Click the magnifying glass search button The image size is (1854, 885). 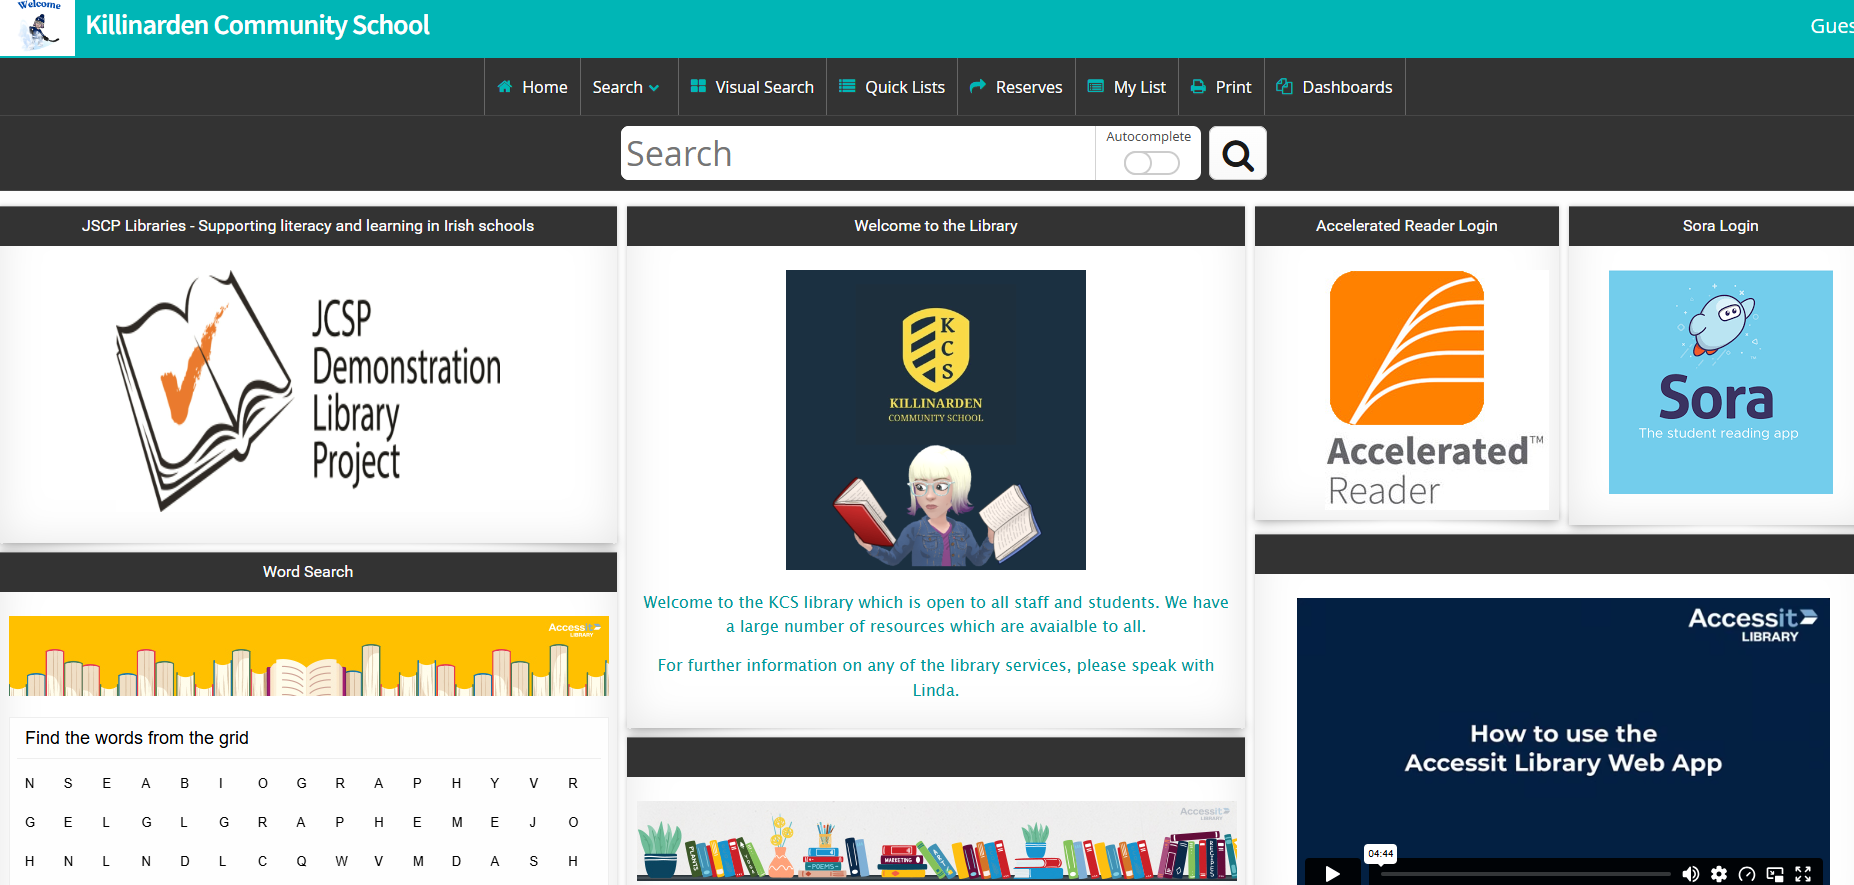pos(1238,154)
